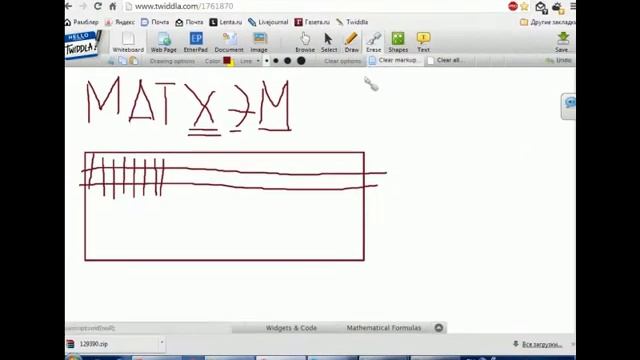The image size is (640, 360).
Task: Open the Яндекс bookmark
Action: coord(120,22)
